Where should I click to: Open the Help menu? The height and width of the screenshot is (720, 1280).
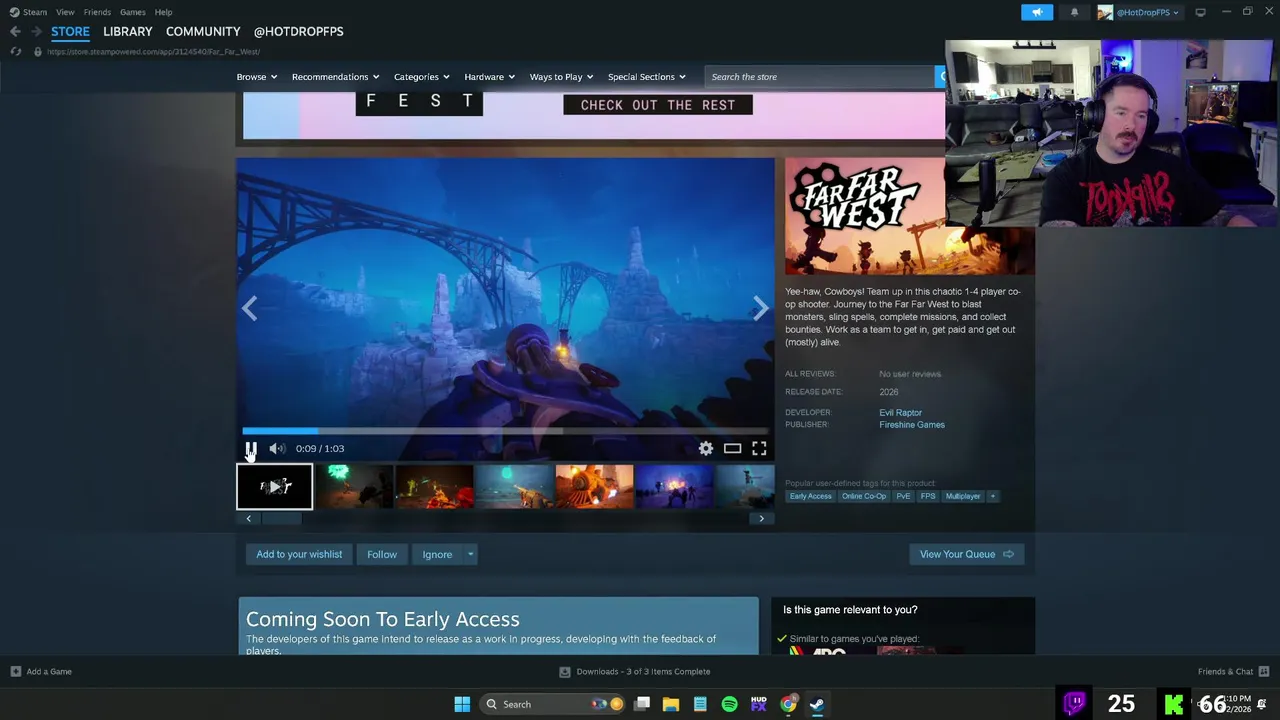(163, 12)
